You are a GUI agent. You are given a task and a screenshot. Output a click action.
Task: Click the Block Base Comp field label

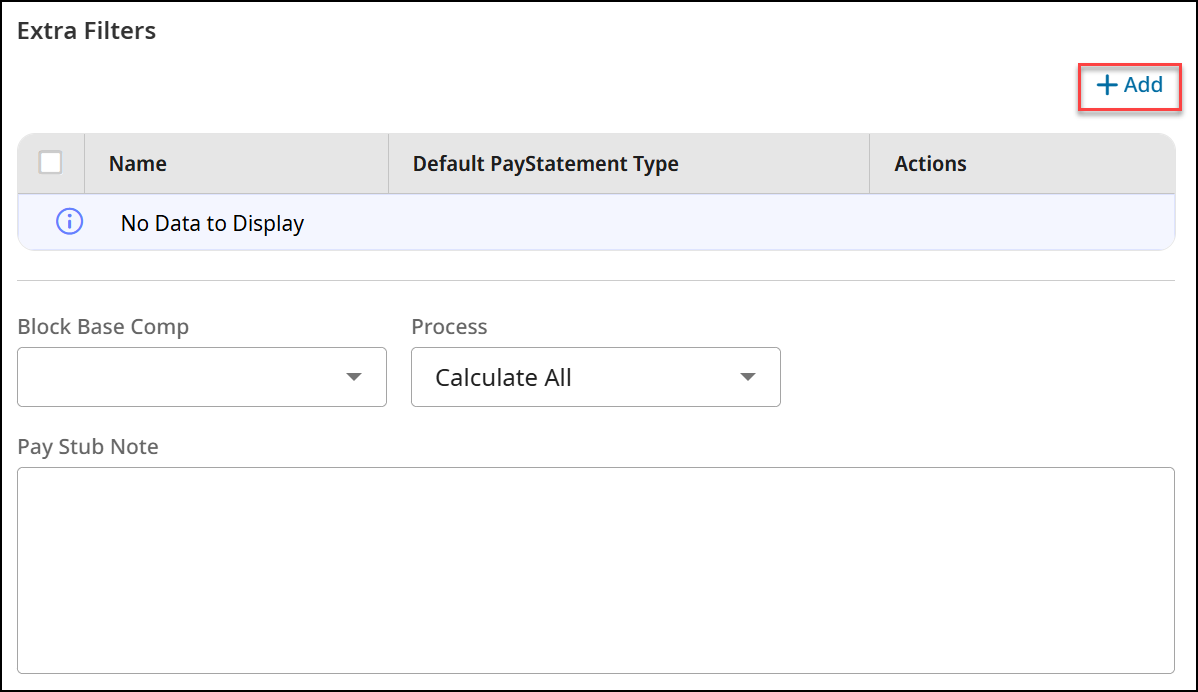[x=103, y=327]
